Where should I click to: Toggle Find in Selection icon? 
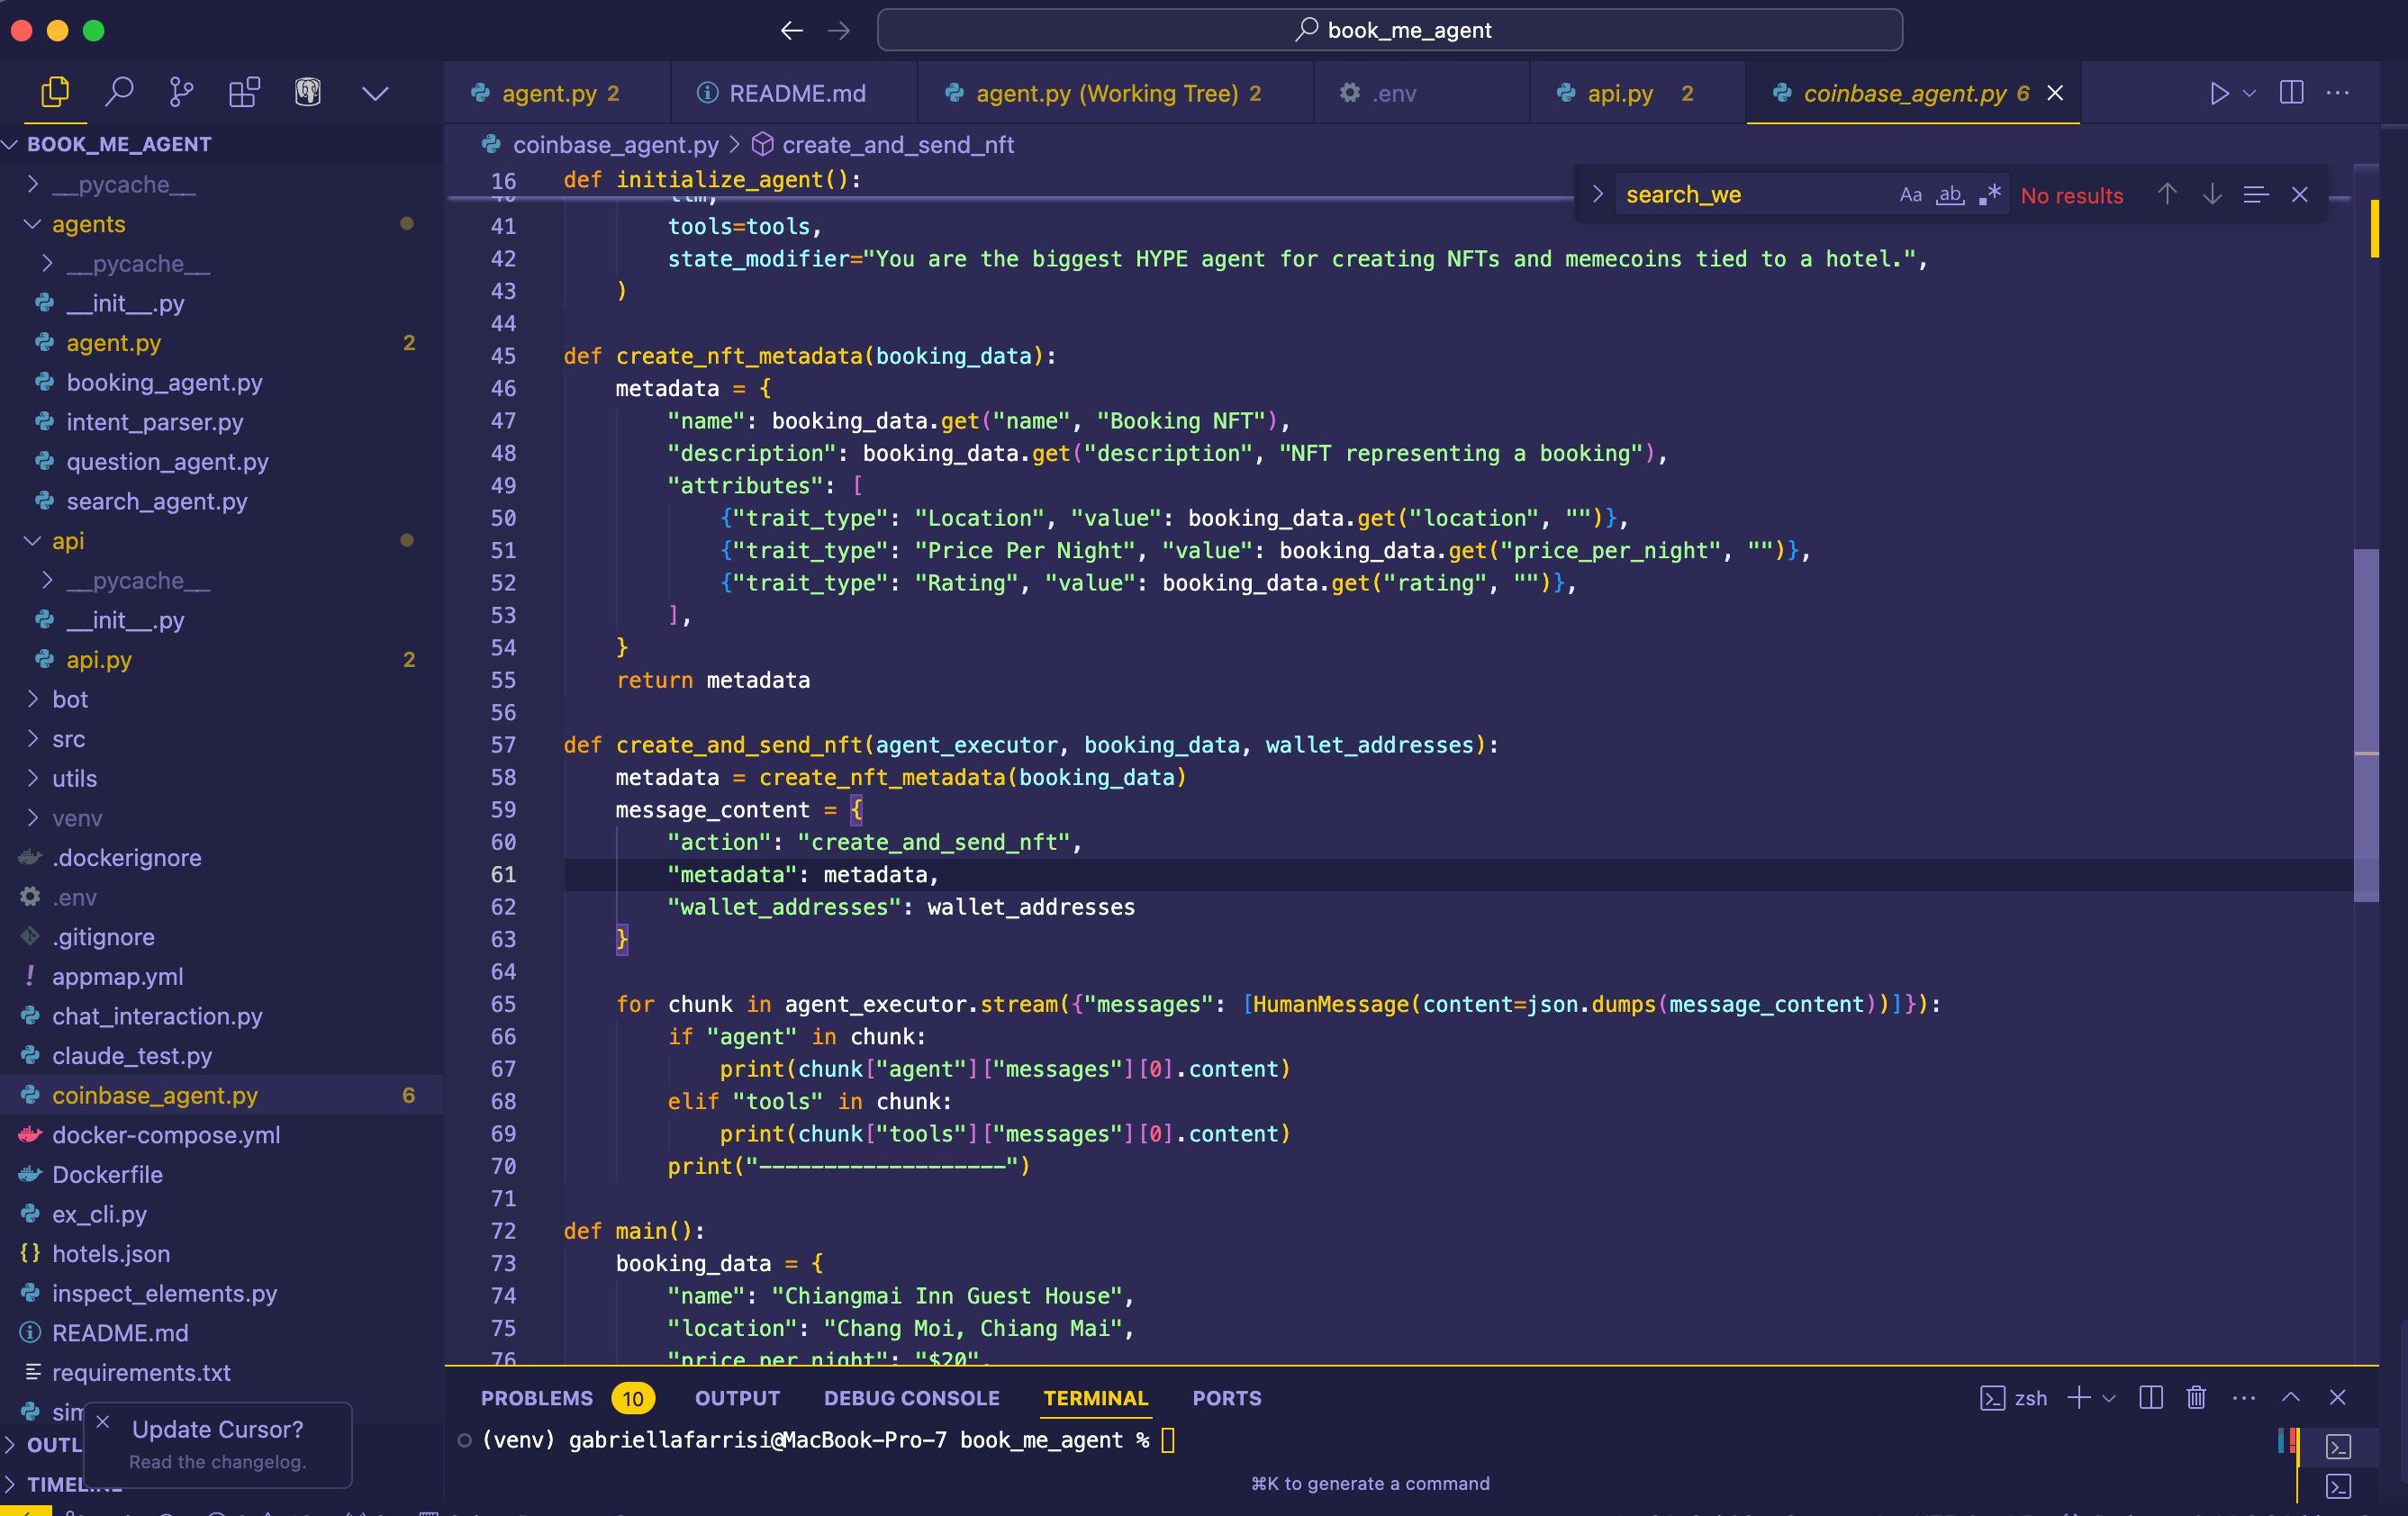click(x=2255, y=194)
